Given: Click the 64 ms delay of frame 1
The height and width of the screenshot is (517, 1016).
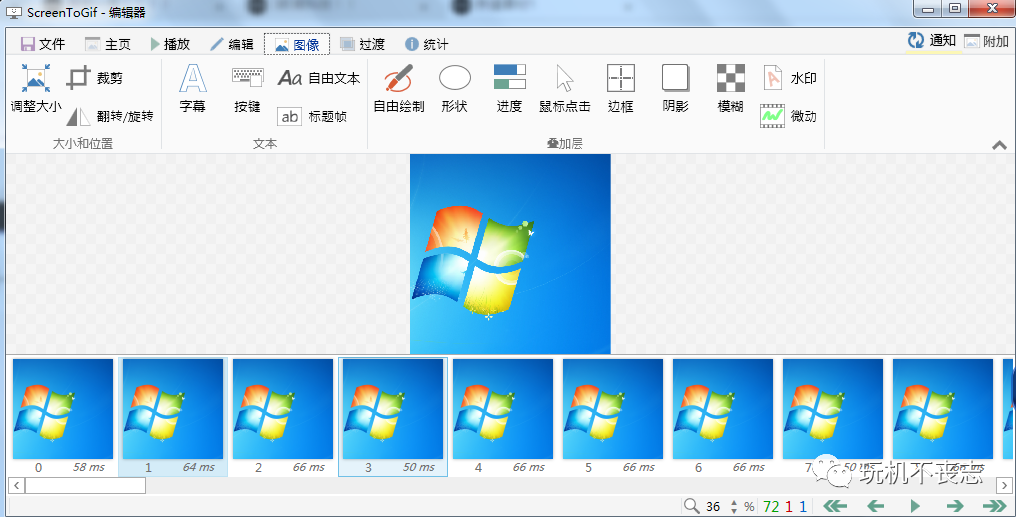Looking at the screenshot, I should pyautogui.click(x=199, y=467).
